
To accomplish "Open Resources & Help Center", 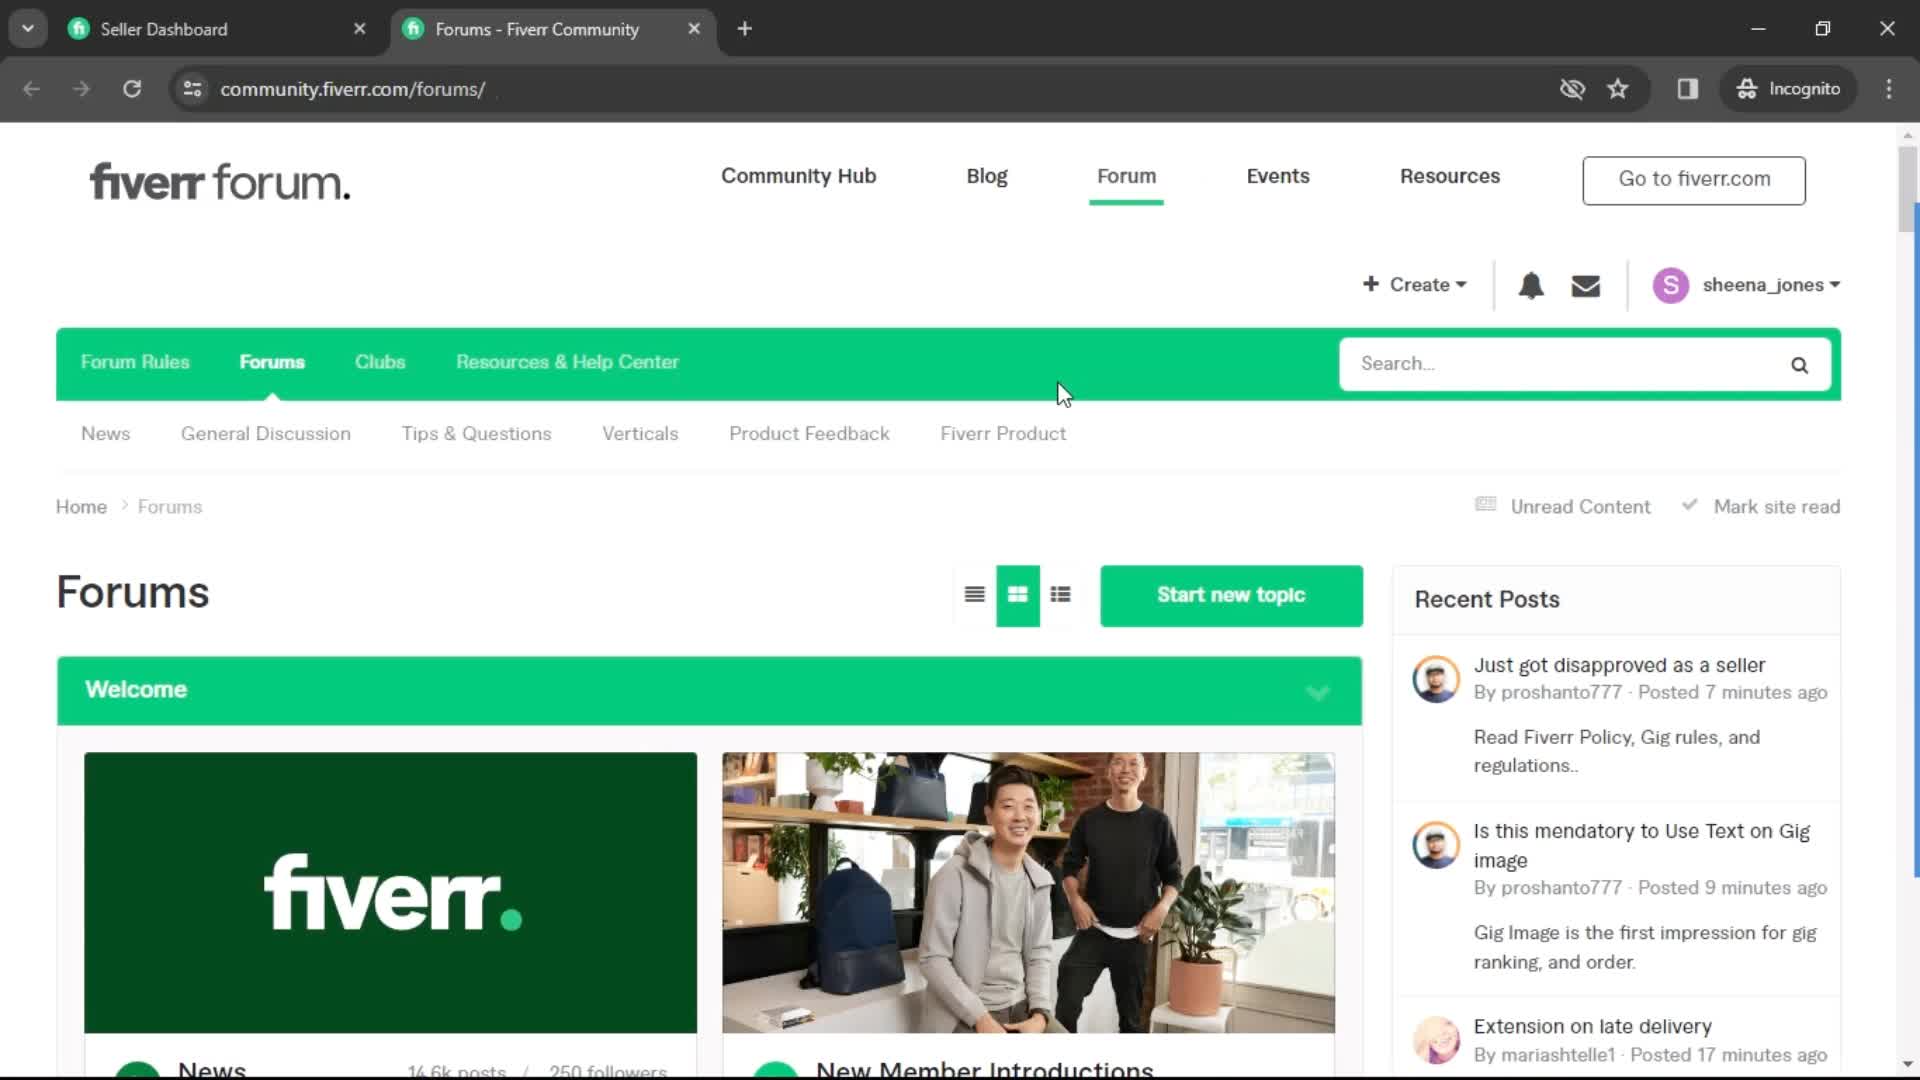I will (x=567, y=362).
